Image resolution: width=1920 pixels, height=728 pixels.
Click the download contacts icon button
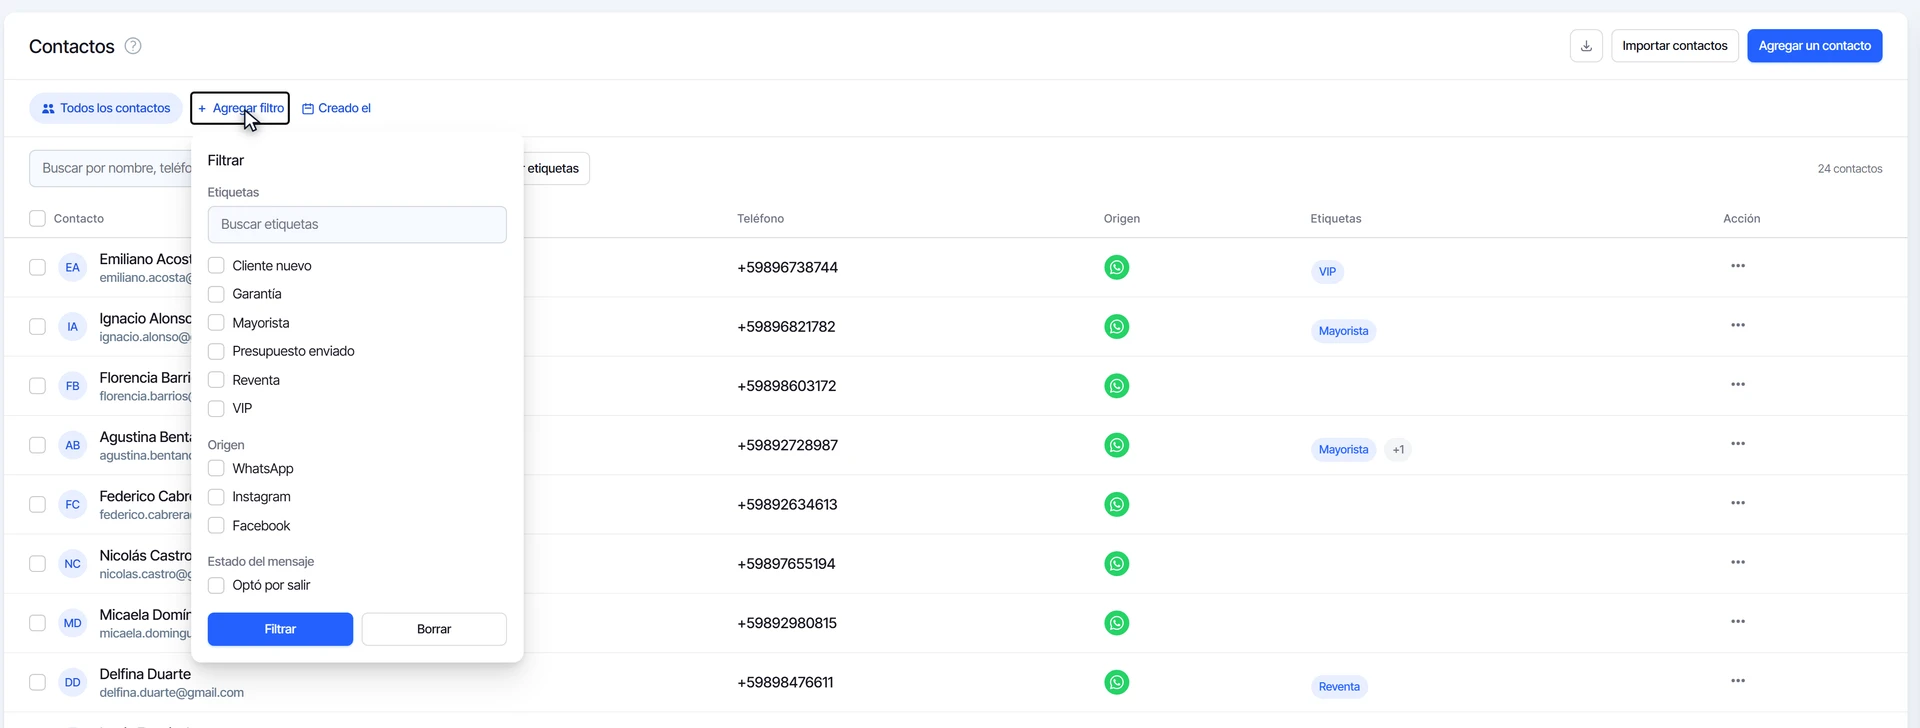(x=1586, y=46)
